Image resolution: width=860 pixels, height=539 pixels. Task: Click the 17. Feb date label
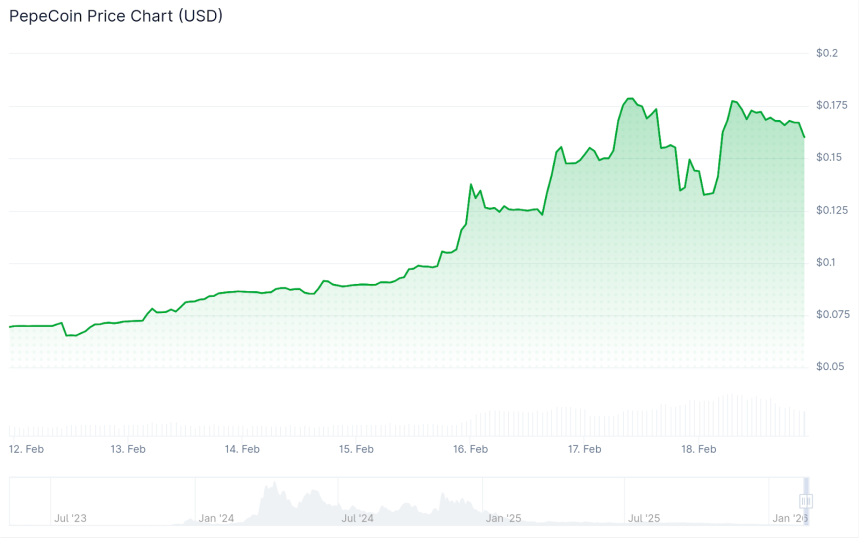click(x=584, y=449)
